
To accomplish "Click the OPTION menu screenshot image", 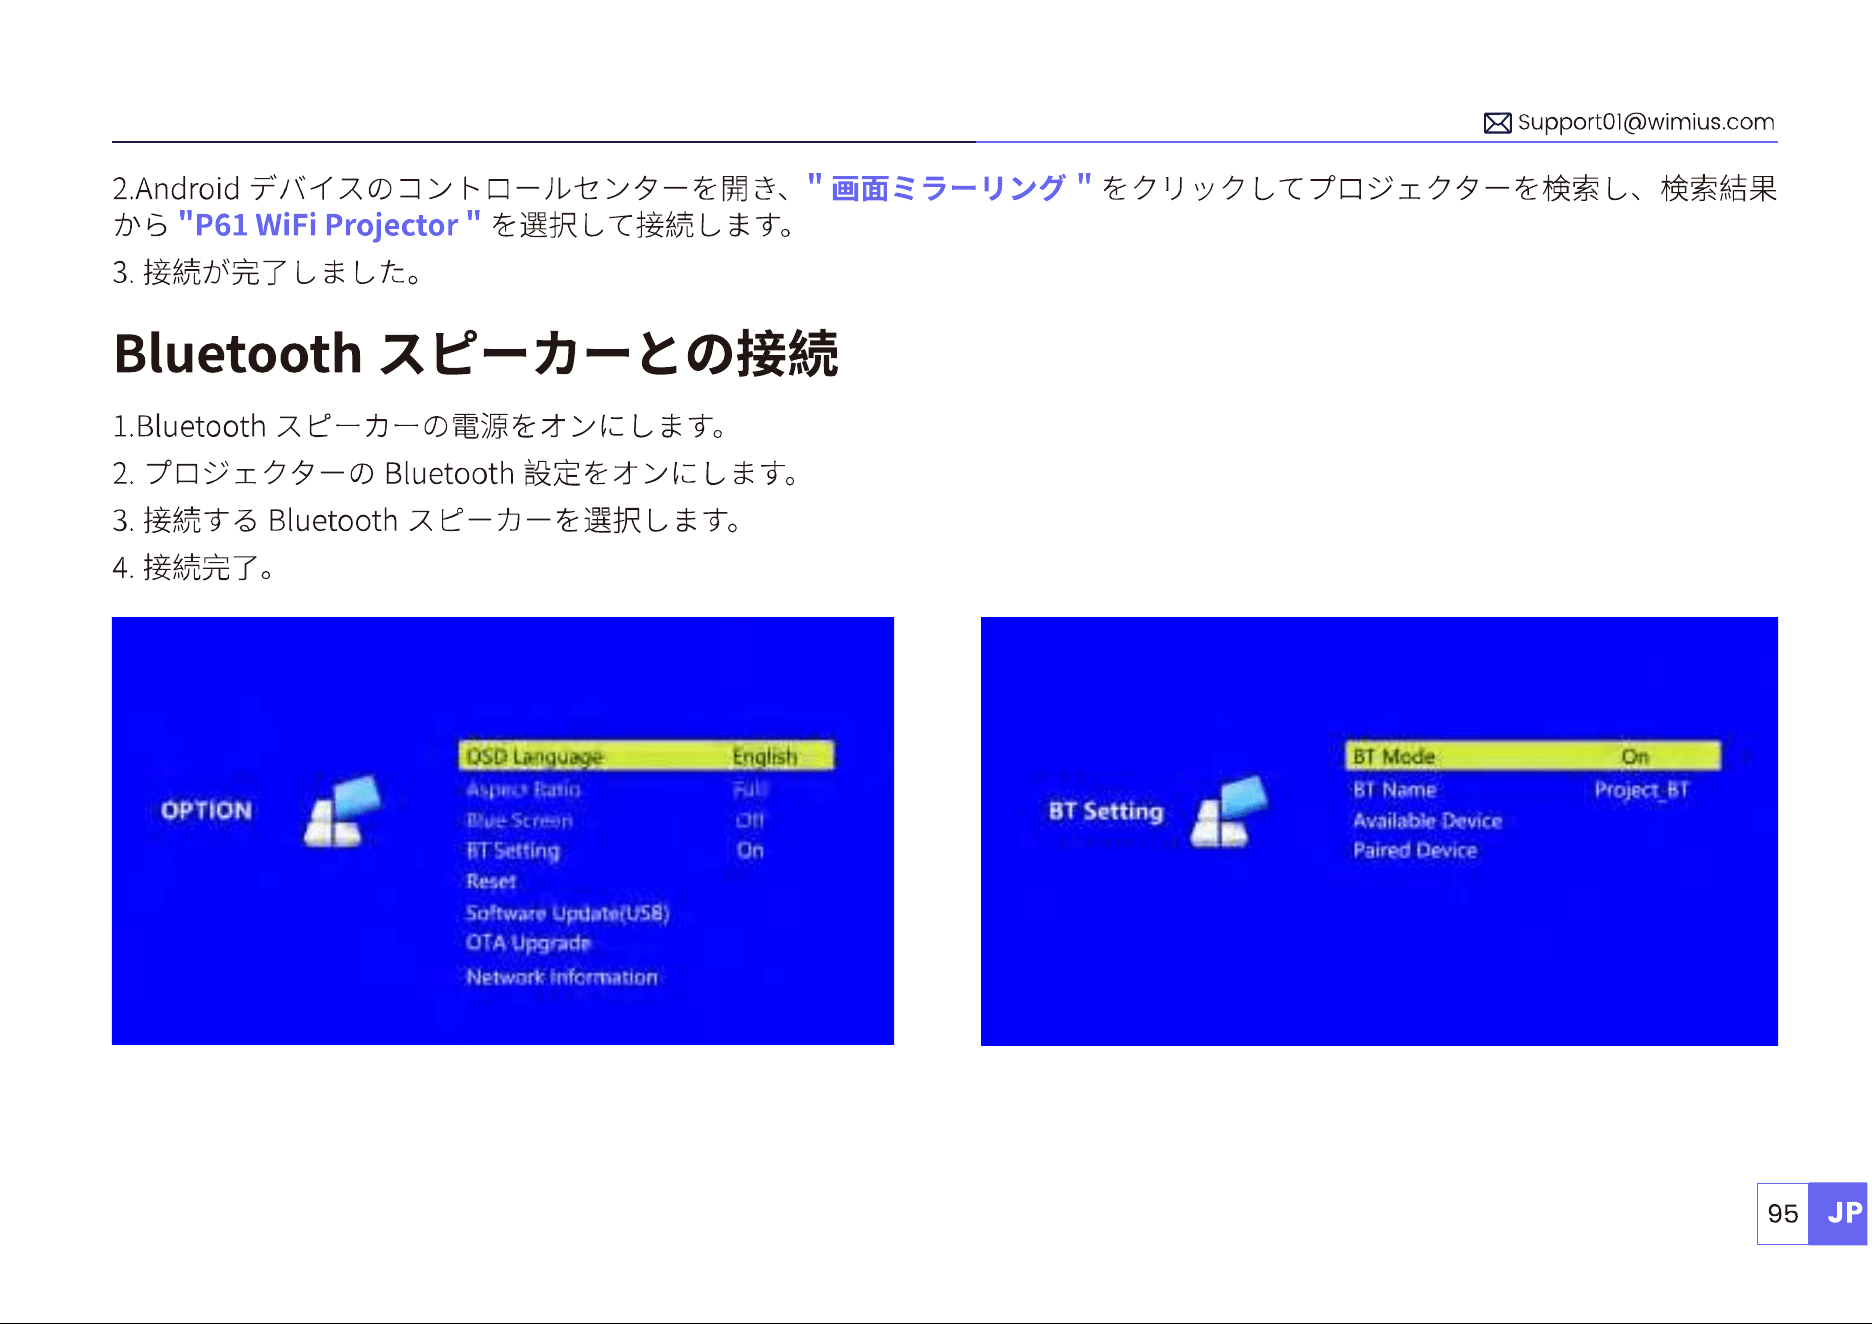I will click(x=503, y=831).
